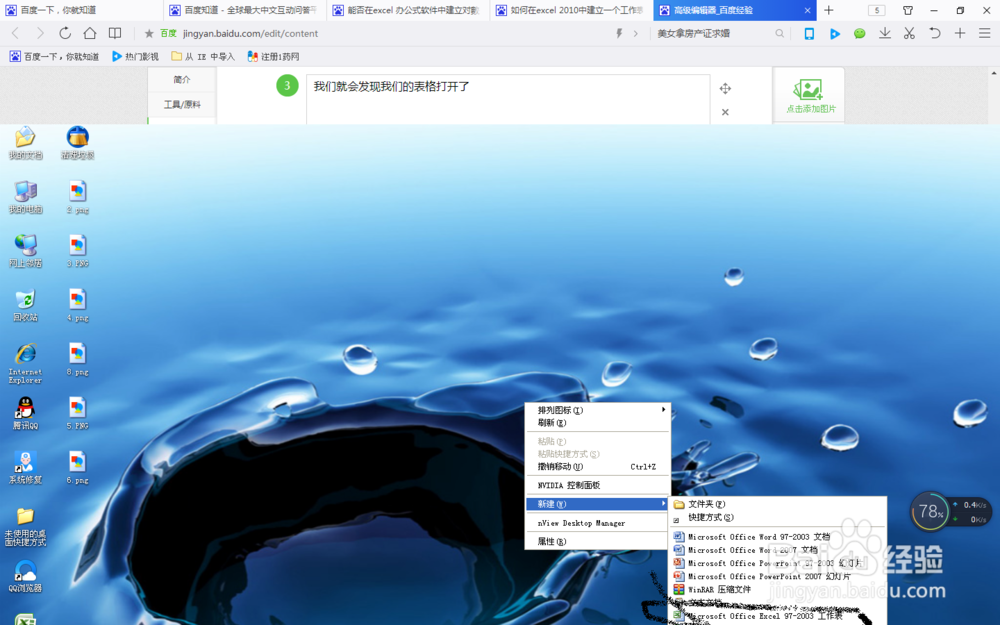Switch to the 百度一下，你就知道 tab
This screenshot has height=625, width=1000.
point(81,10)
